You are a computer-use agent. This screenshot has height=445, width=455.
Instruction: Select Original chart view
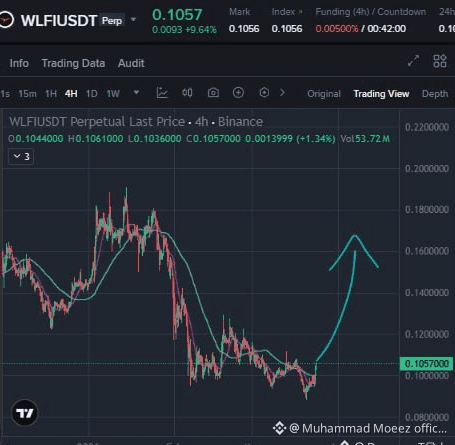[324, 94]
